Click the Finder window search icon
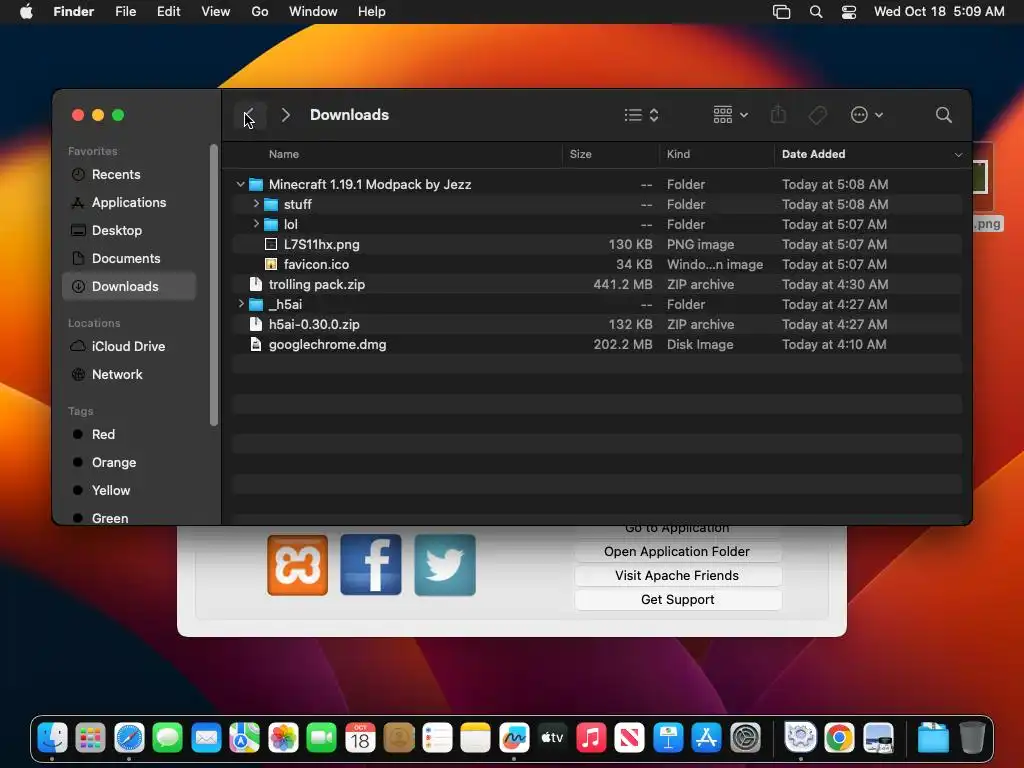The width and height of the screenshot is (1024, 768). point(943,116)
